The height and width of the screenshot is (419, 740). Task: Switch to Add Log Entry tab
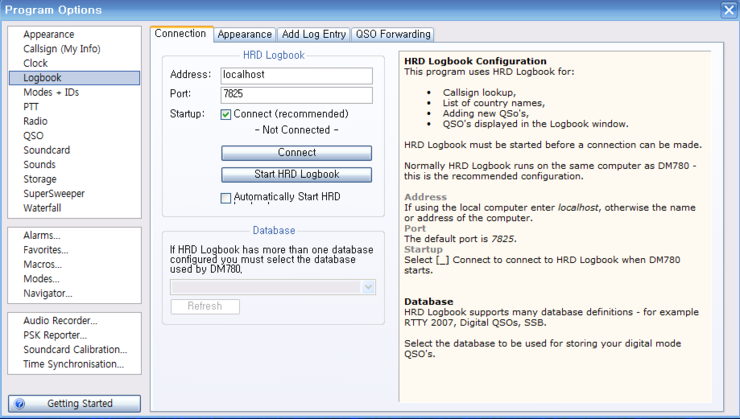pyautogui.click(x=314, y=34)
